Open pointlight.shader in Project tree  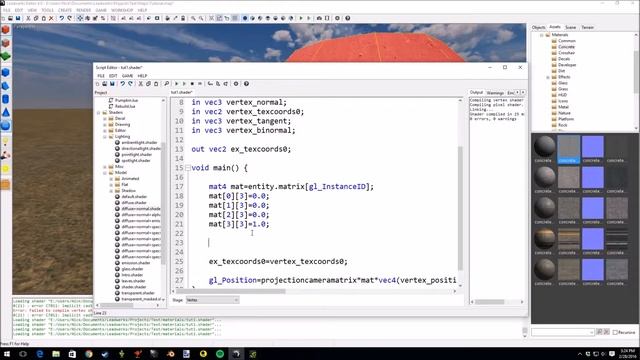(x=137, y=155)
